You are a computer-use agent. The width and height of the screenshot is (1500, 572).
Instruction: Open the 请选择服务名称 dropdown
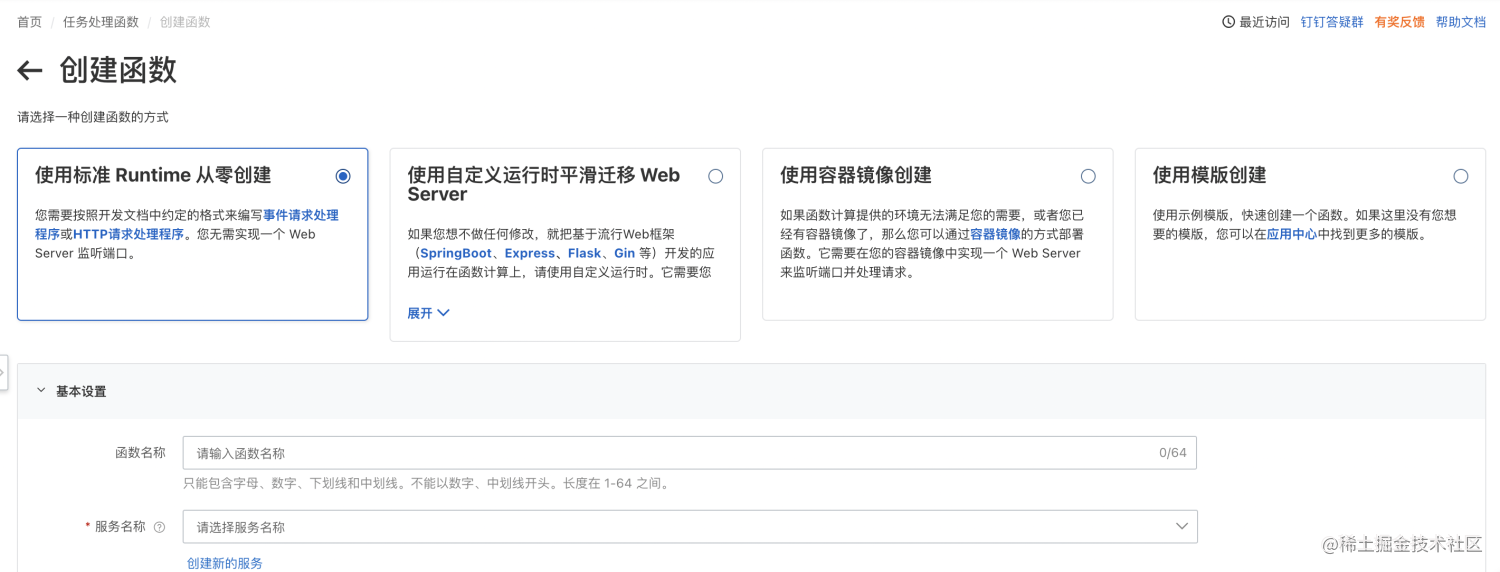click(690, 527)
